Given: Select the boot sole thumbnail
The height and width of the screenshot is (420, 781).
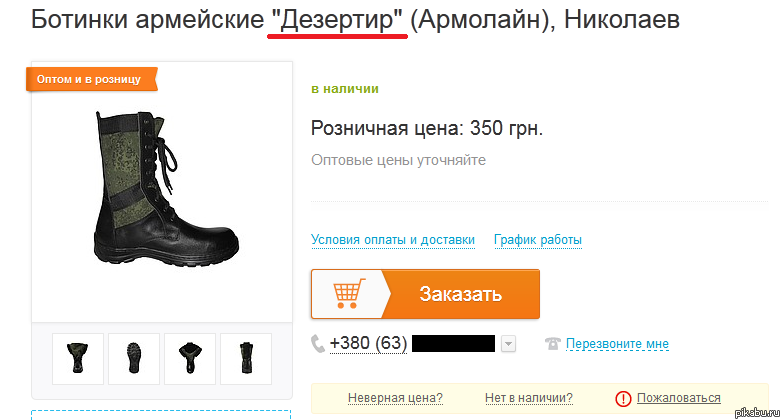Looking at the screenshot, I should 134,359.
